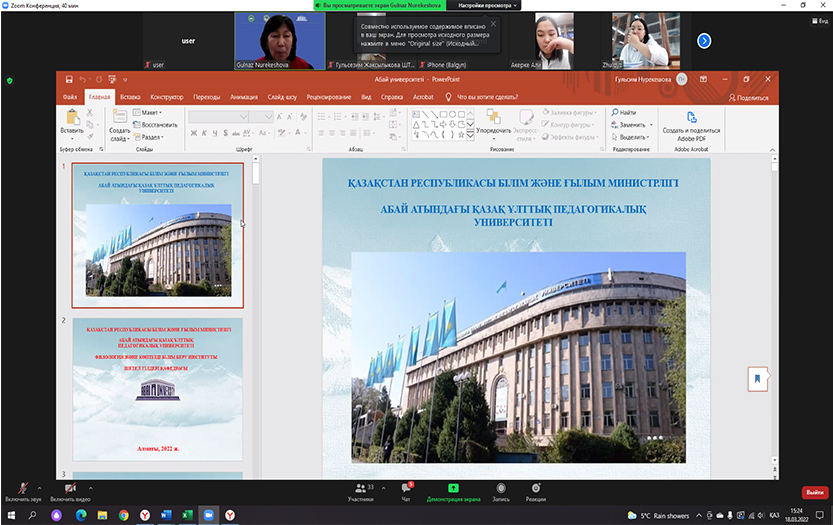Open the Участники participants panel
This screenshot has height=525, width=833.
pos(360,486)
